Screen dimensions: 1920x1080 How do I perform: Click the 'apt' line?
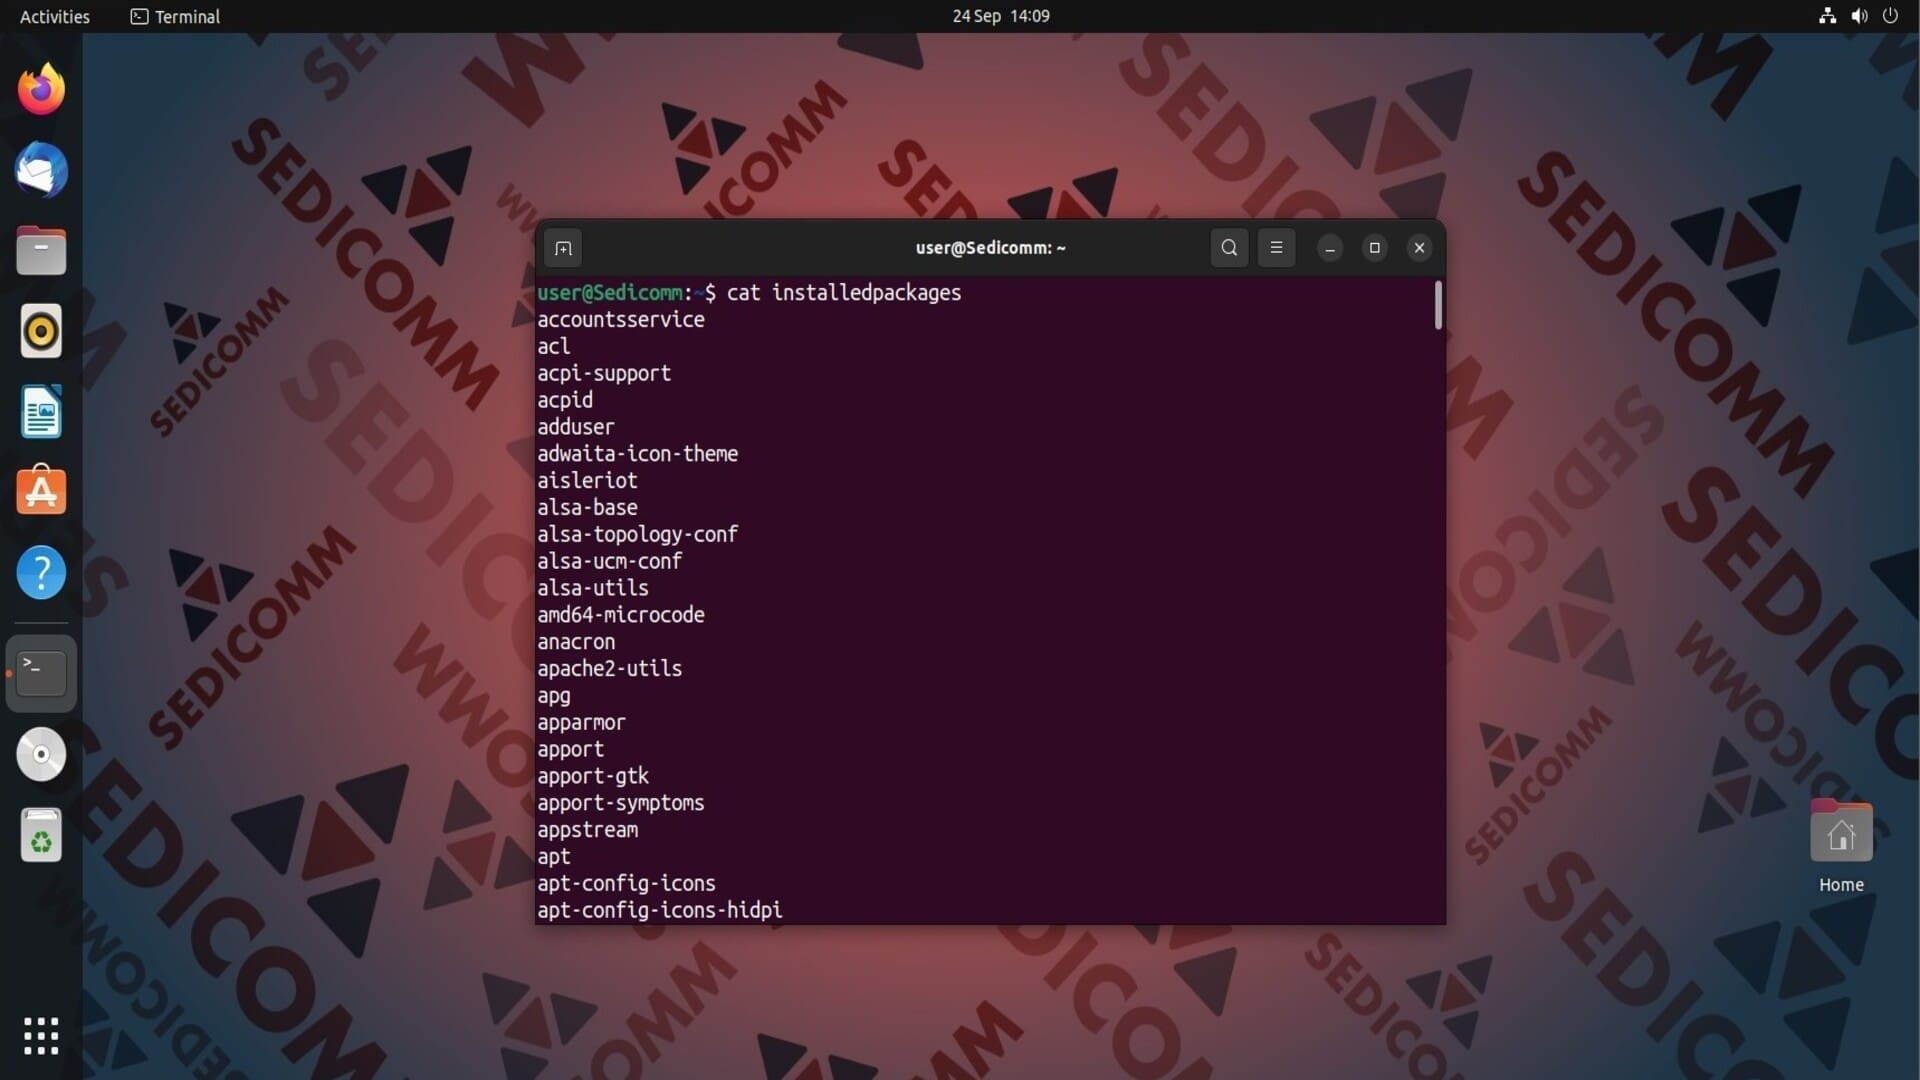click(x=554, y=857)
